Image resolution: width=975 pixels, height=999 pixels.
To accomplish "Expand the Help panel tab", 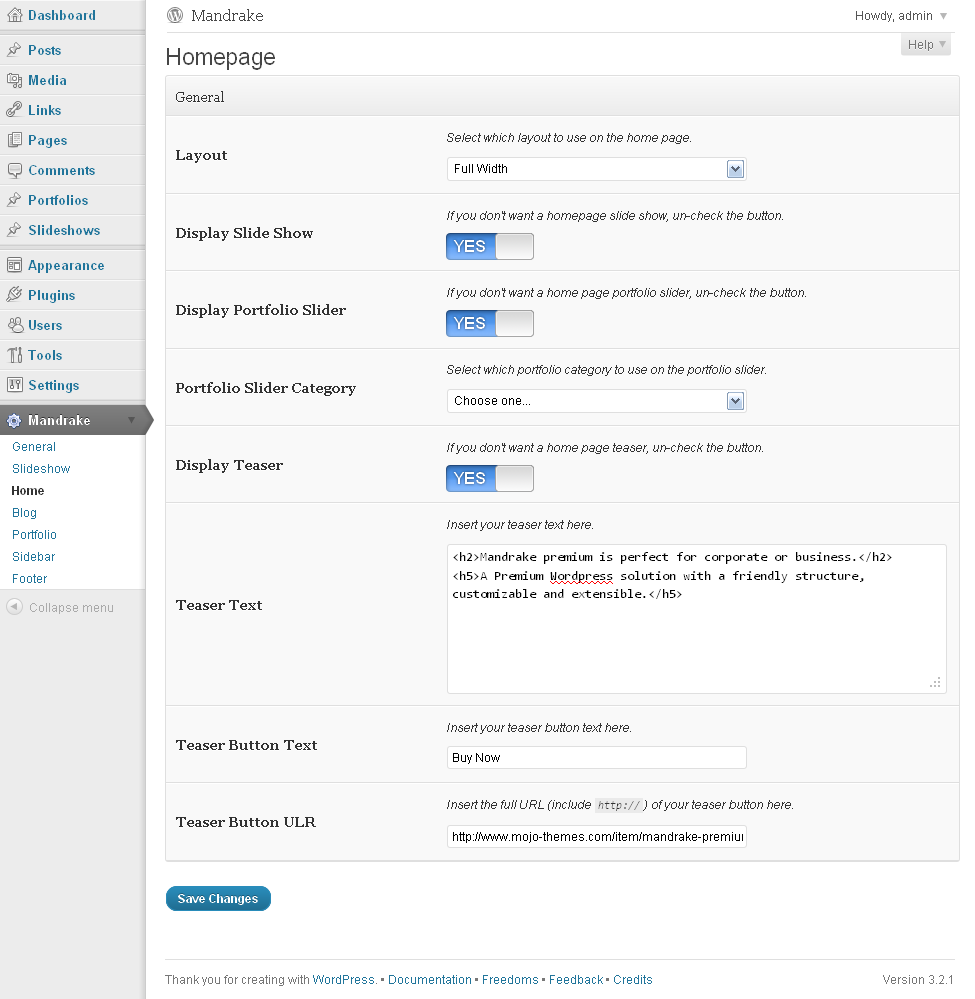I will (925, 45).
